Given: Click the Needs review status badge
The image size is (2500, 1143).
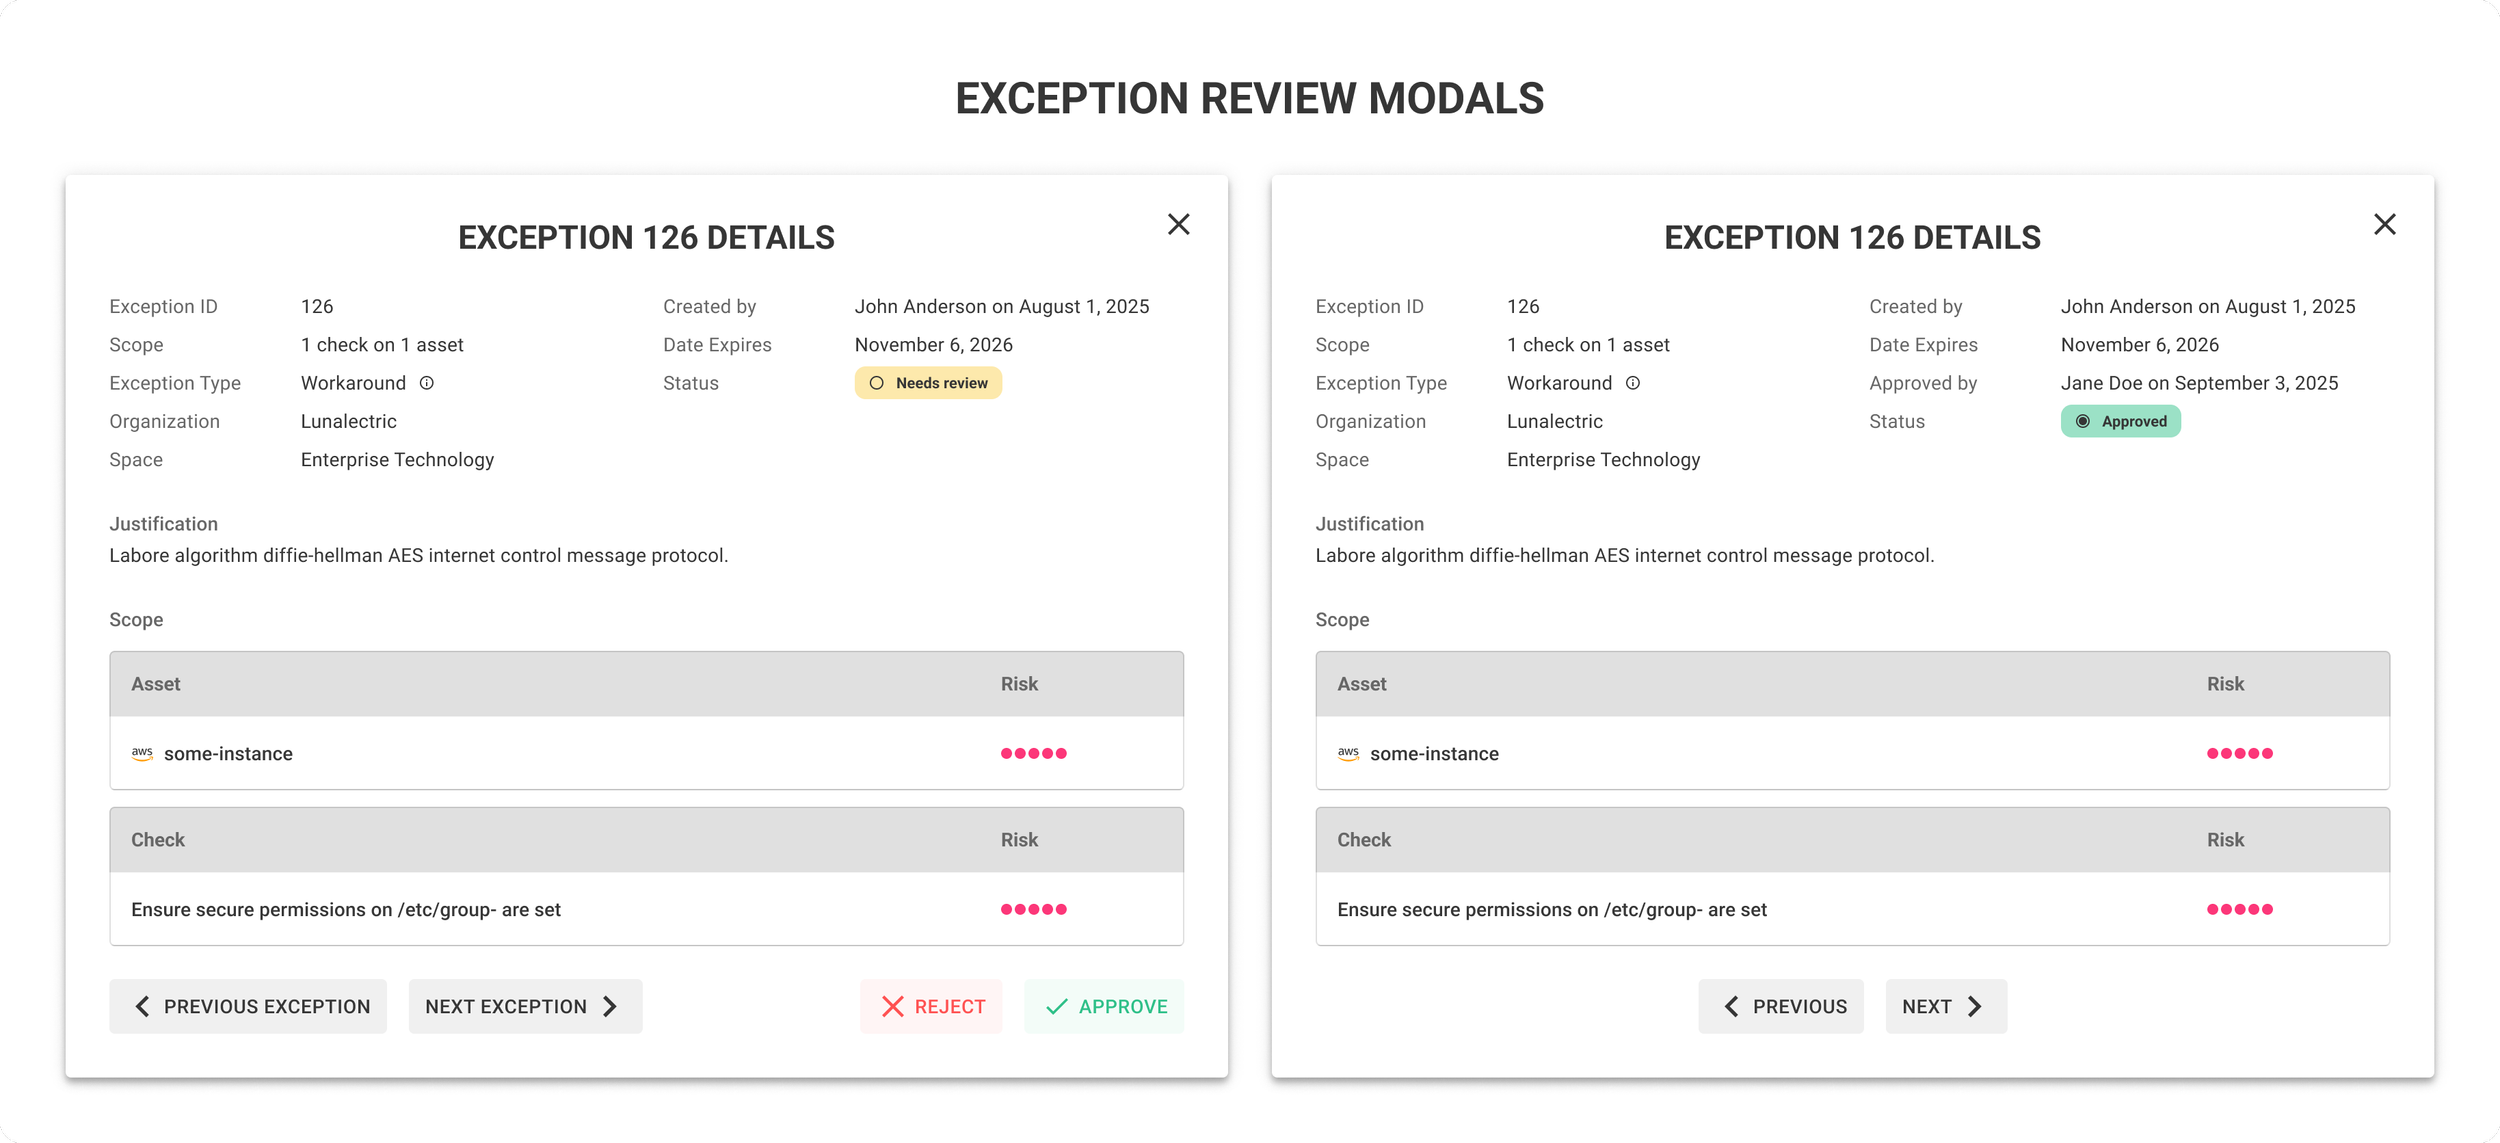Looking at the screenshot, I should pos(928,383).
